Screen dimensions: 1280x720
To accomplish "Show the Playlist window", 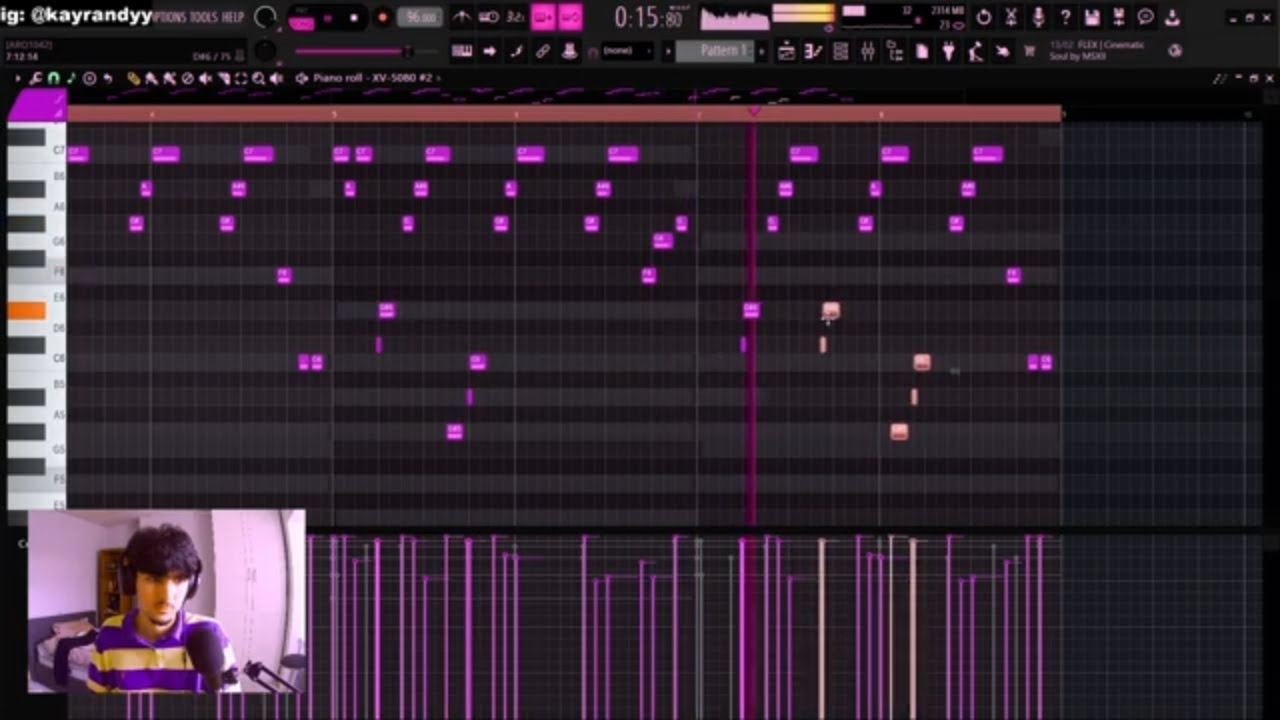I will tap(787, 51).
